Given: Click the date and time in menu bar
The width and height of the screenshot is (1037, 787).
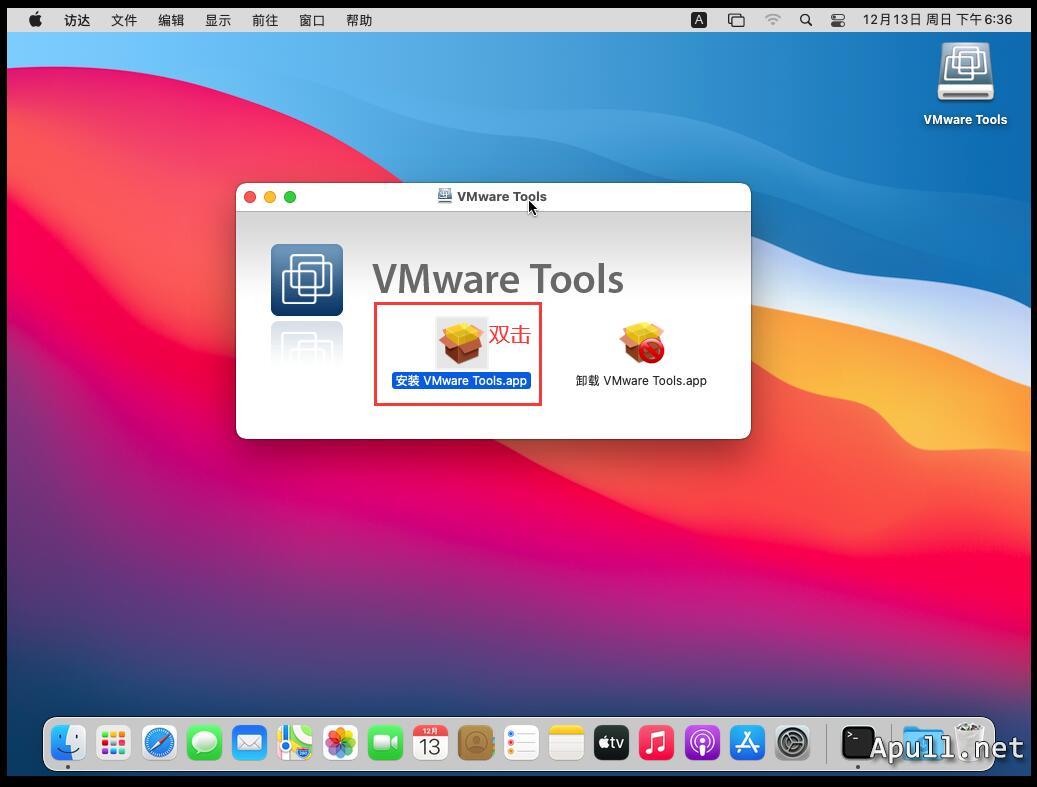Looking at the screenshot, I should [937, 20].
